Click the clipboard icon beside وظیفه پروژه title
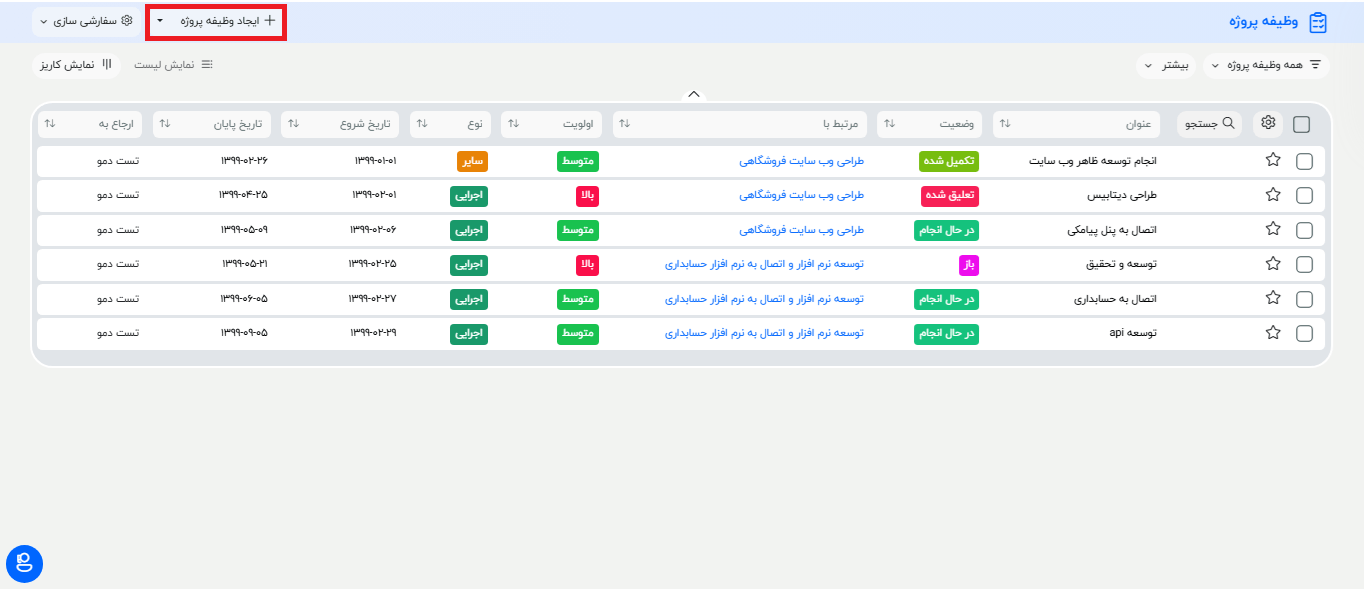This screenshot has height=589, width=1364. (x=1318, y=19)
